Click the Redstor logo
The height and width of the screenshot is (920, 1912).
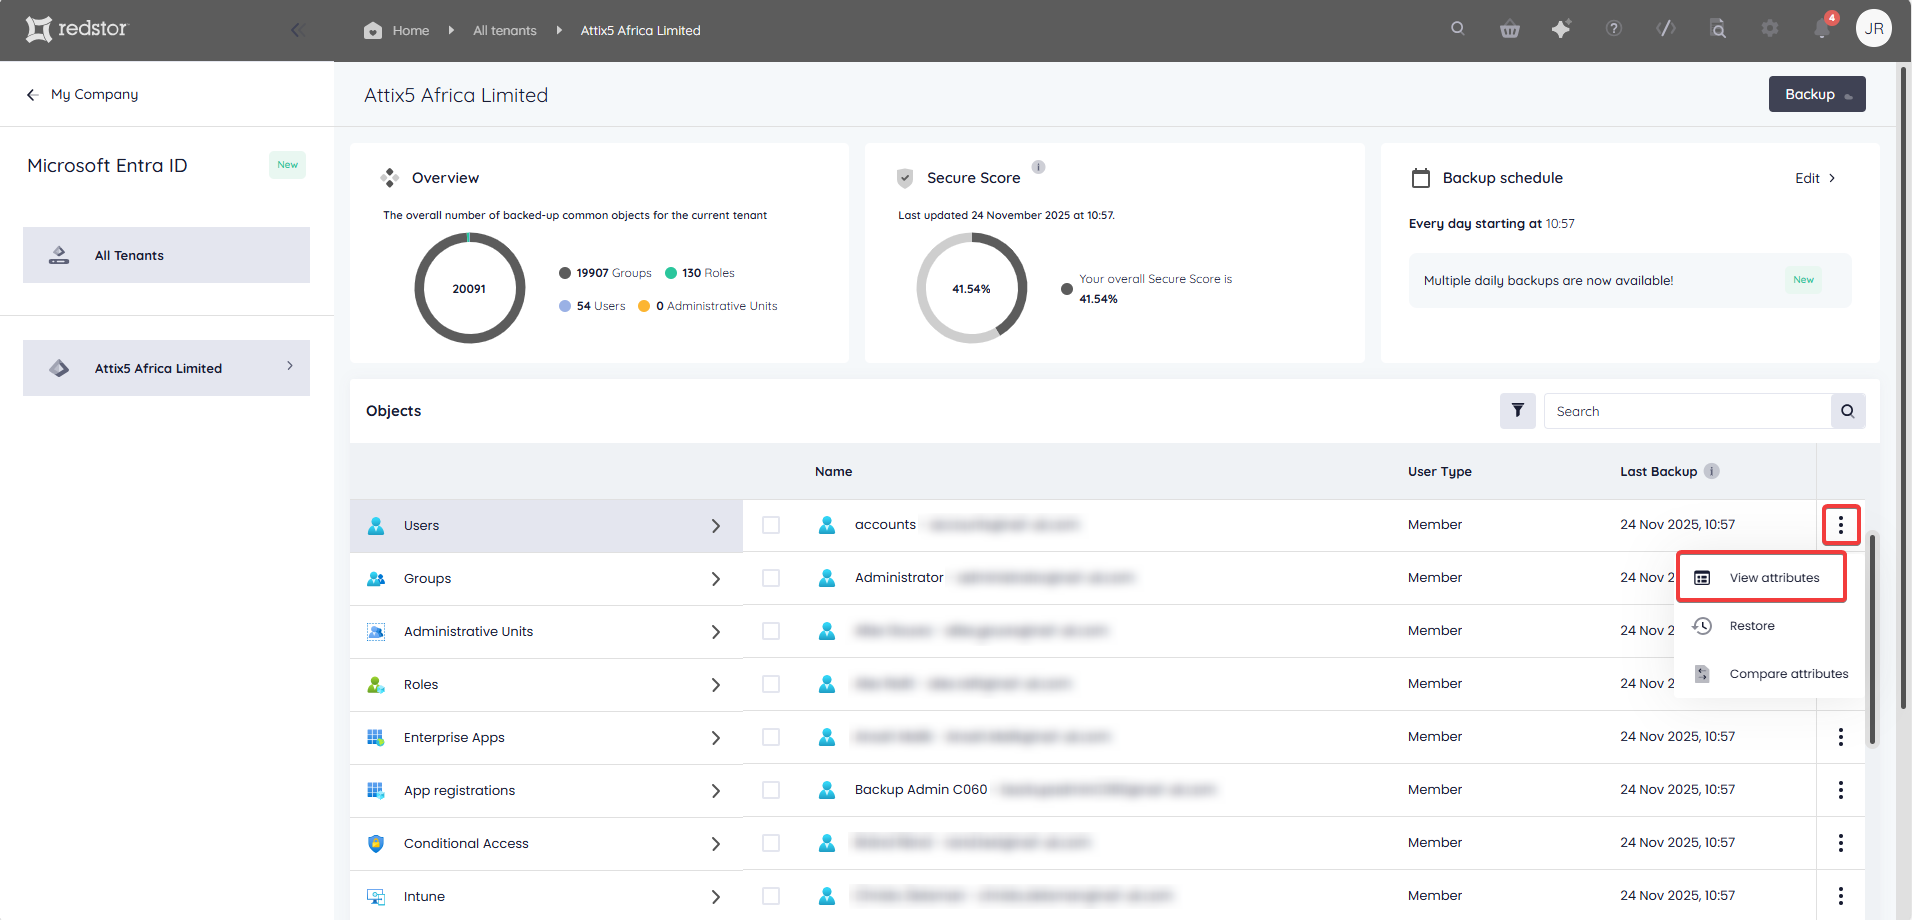(77, 29)
